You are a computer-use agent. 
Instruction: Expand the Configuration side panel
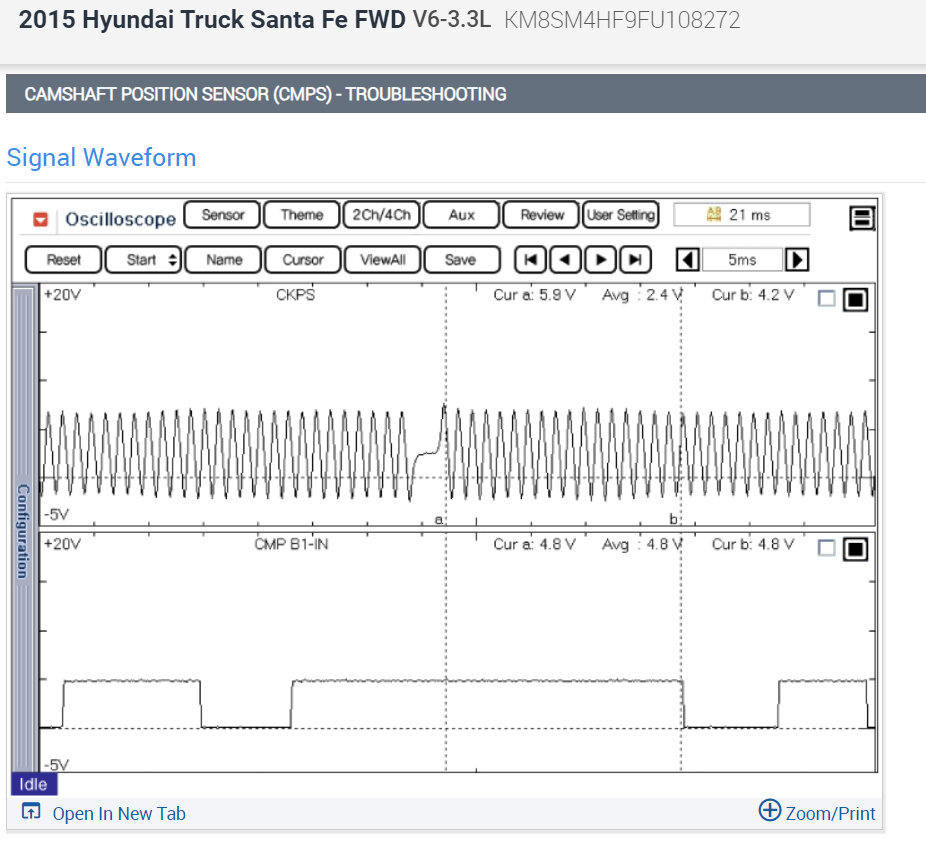23,529
